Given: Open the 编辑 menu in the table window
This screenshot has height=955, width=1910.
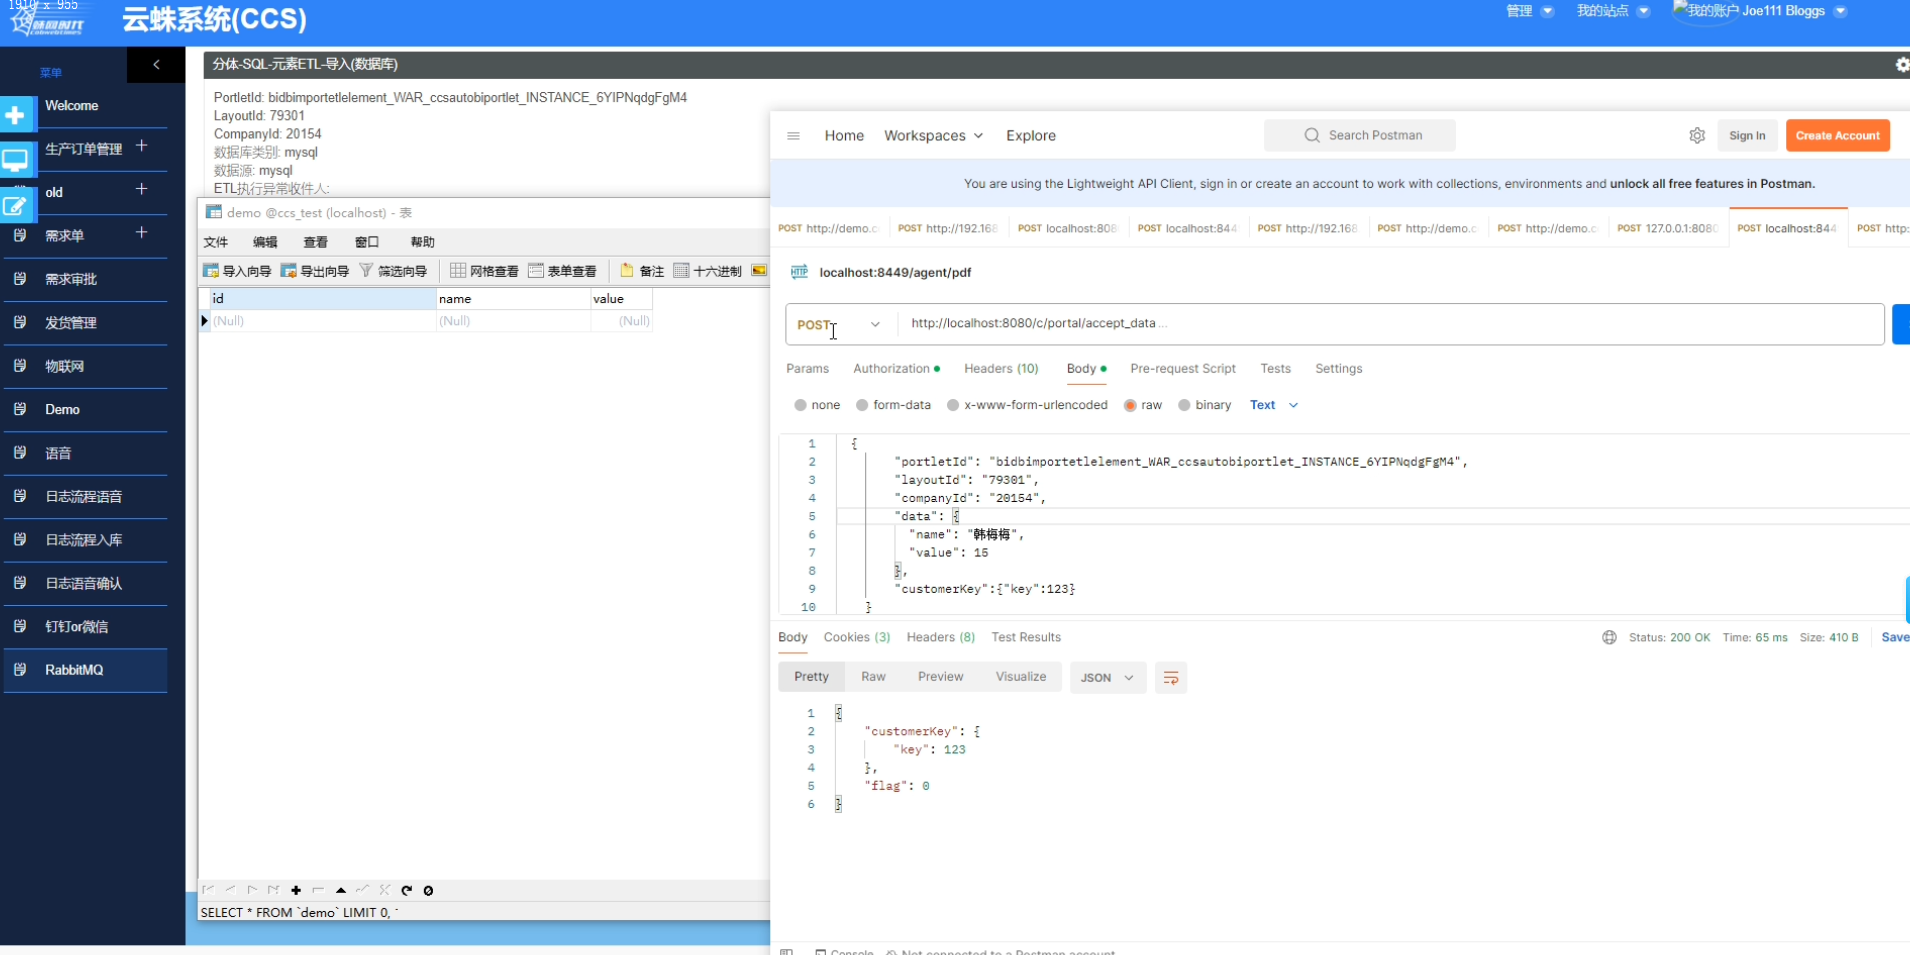Looking at the screenshot, I should point(265,242).
